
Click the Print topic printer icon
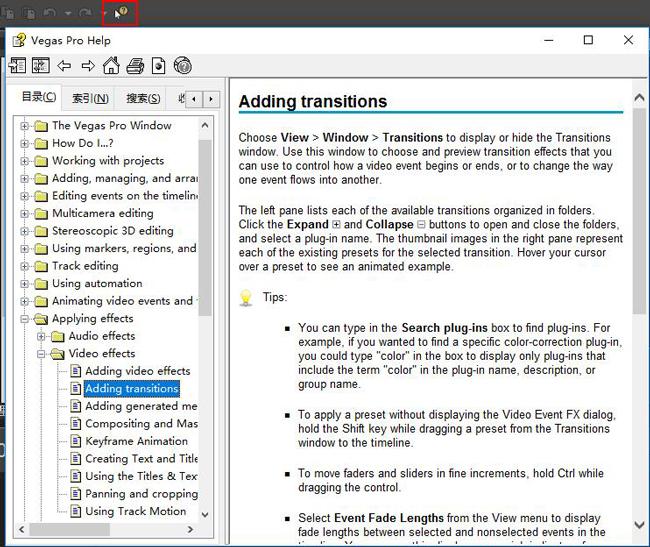click(x=135, y=66)
